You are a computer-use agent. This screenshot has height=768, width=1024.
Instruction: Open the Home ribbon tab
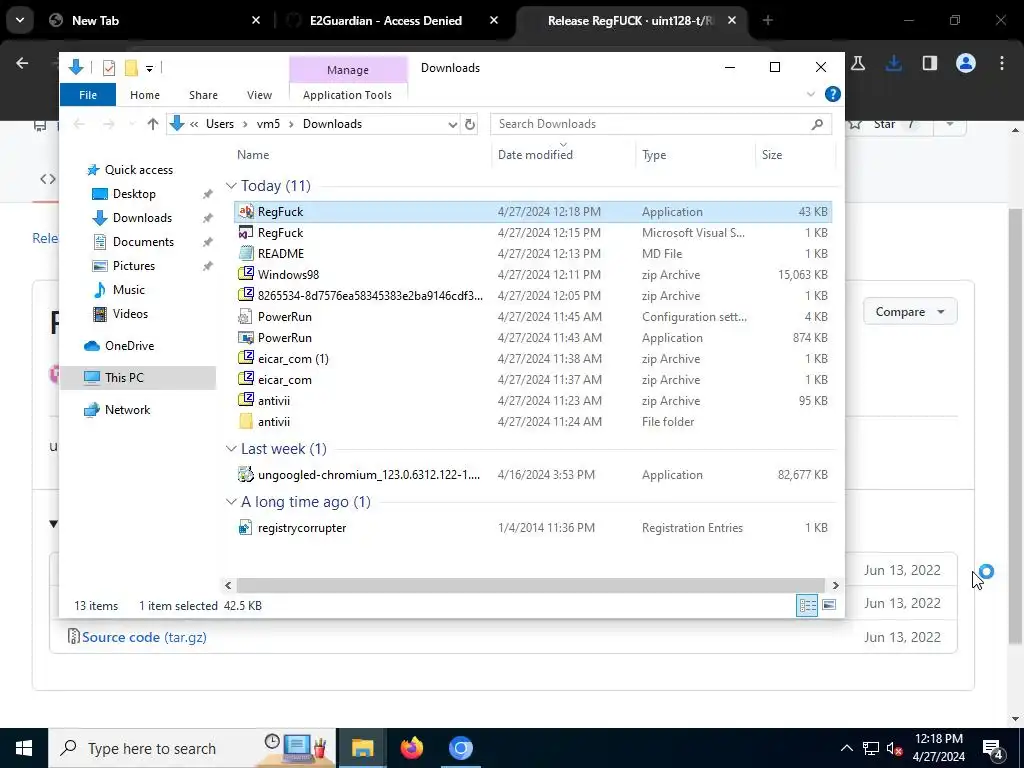pyautogui.click(x=145, y=95)
